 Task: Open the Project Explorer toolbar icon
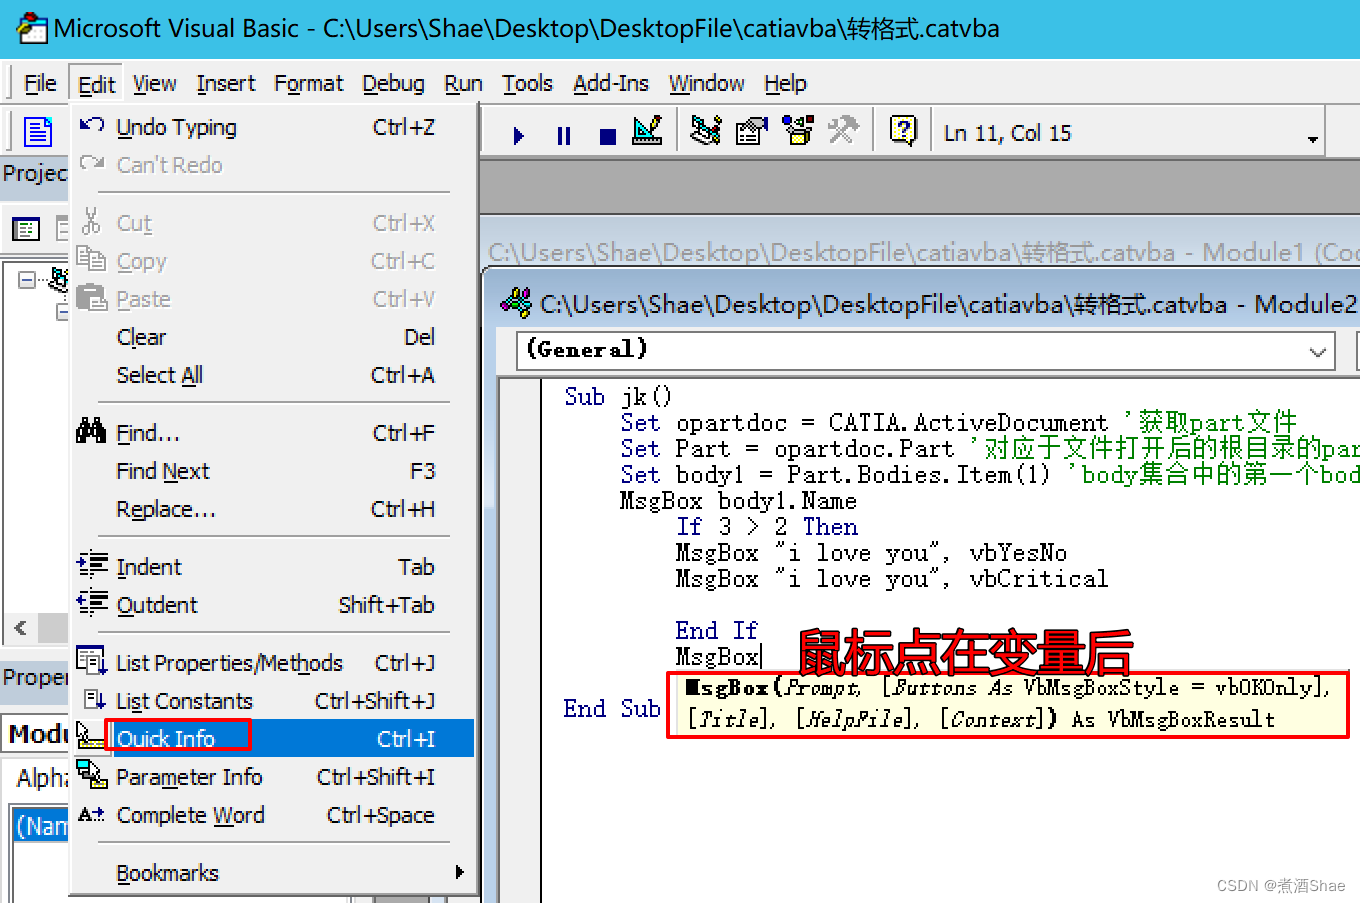click(705, 131)
